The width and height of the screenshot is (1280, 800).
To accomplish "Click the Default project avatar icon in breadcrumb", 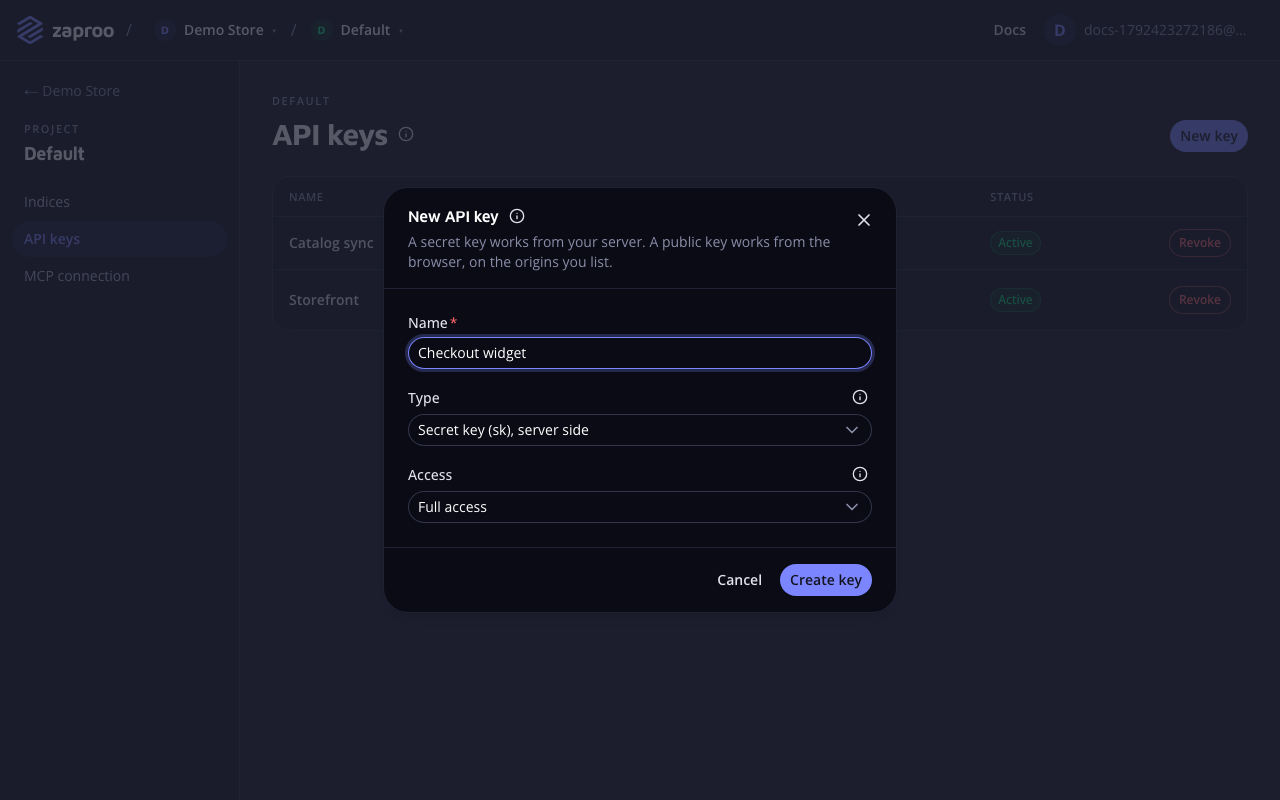I will (x=321, y=30).
